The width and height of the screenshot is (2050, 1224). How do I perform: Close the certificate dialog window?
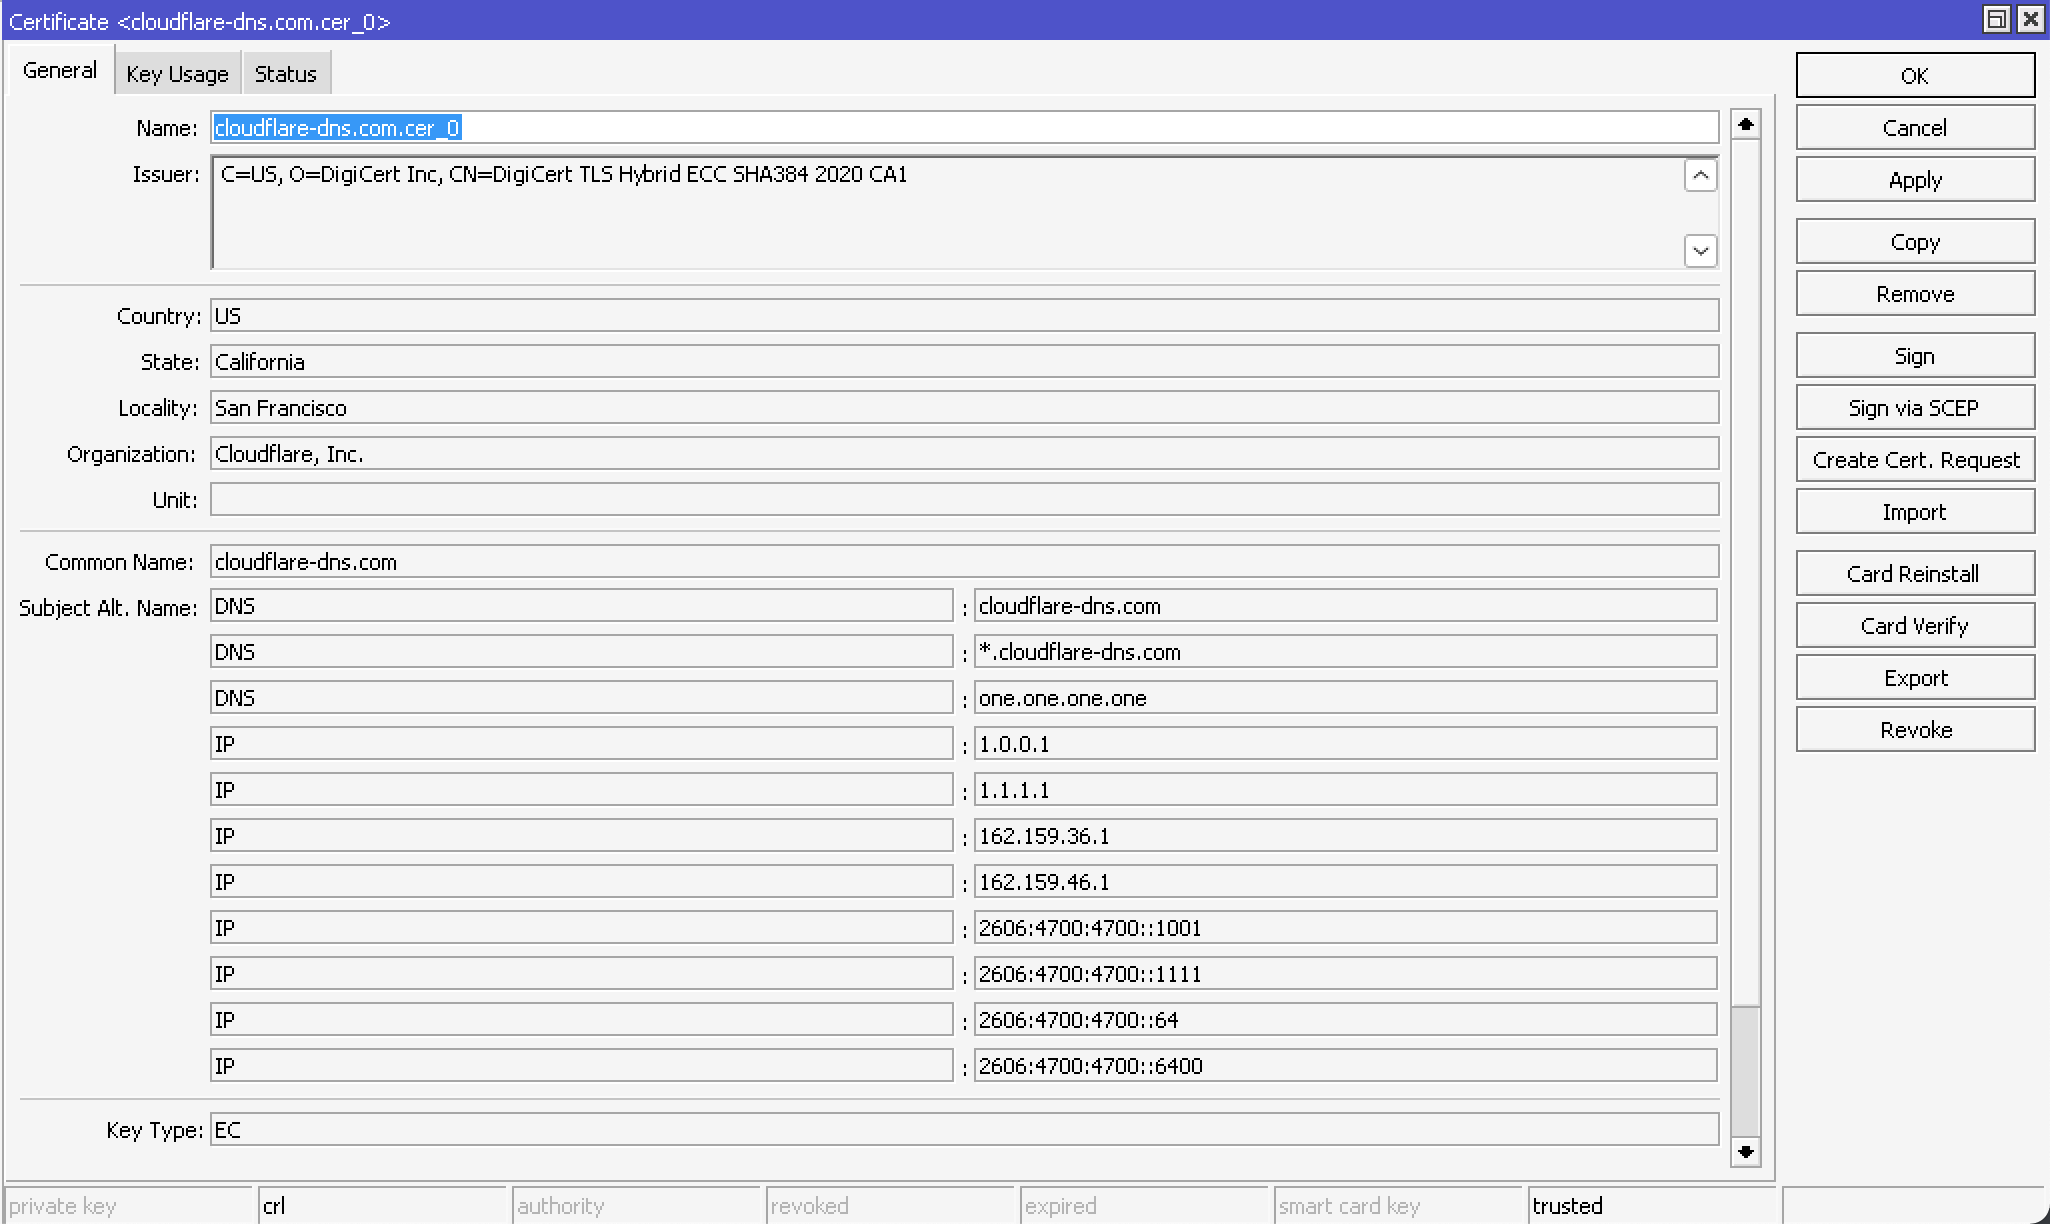point(2030,19)
